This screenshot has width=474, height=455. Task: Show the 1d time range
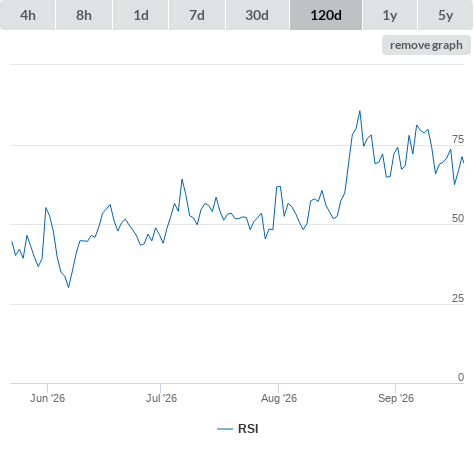point(141,15)
